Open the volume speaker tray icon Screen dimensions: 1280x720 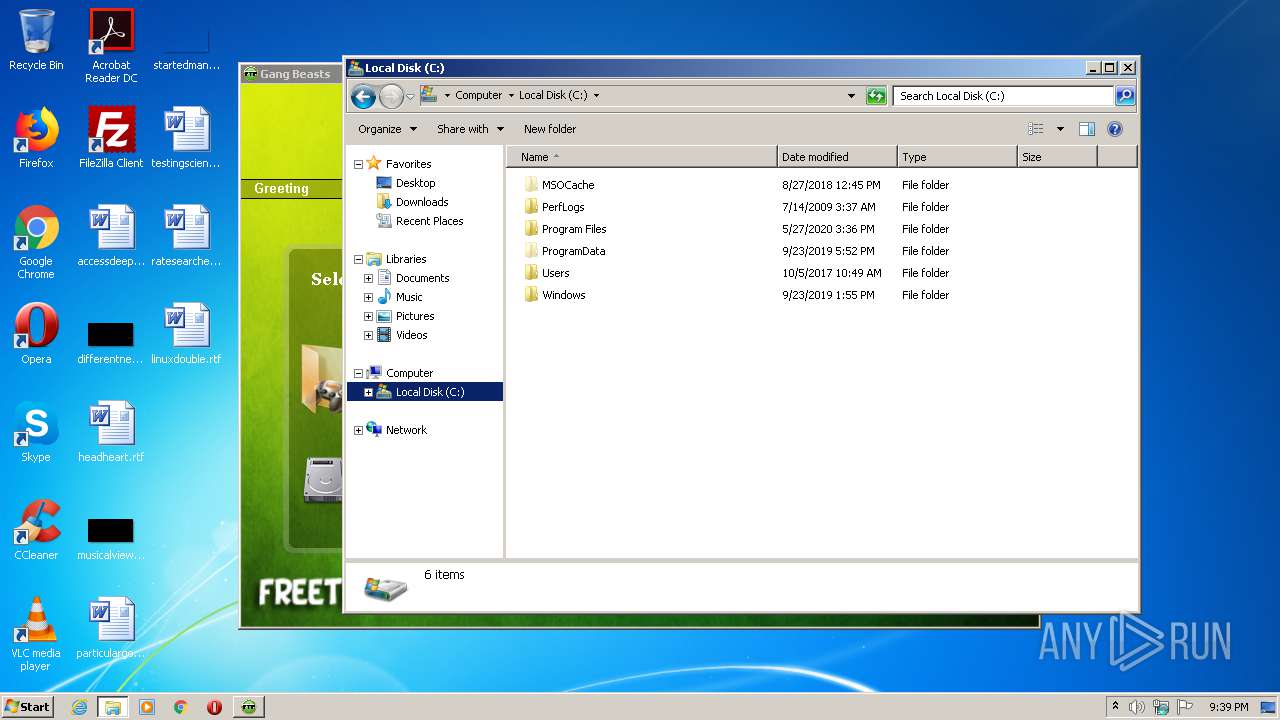tap(1136, 707)
